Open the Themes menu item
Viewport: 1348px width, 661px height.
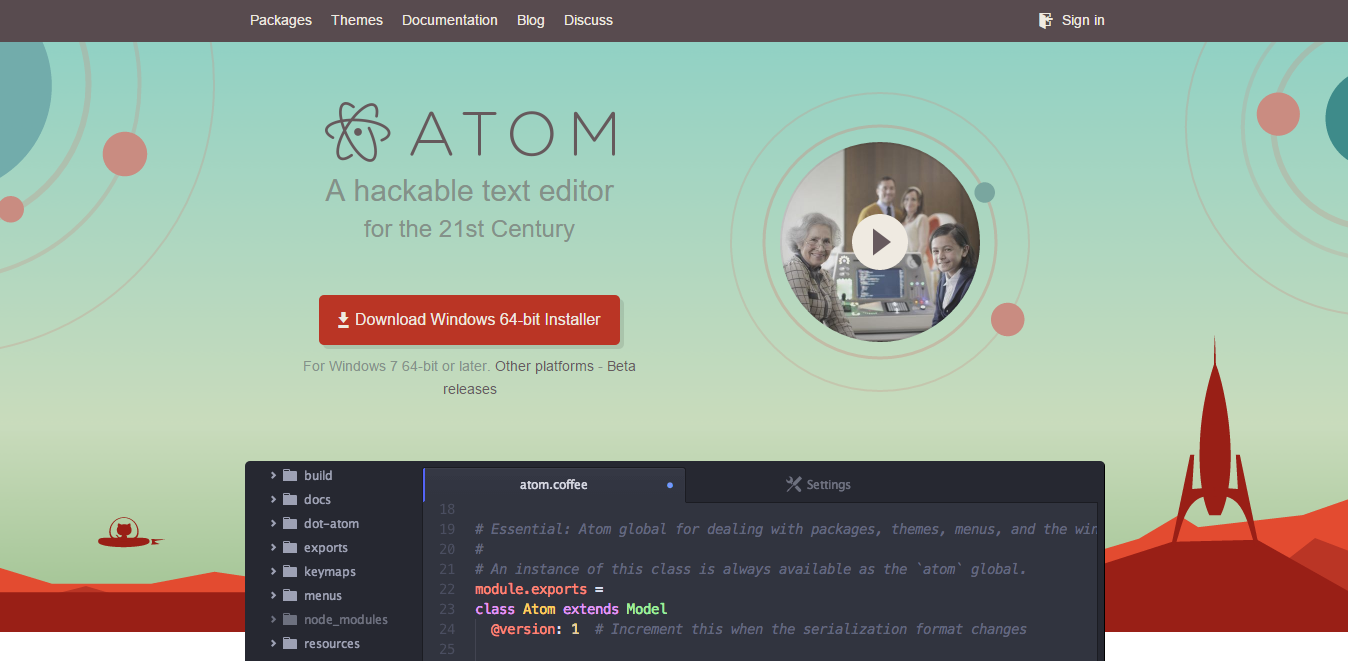(357, 20)
